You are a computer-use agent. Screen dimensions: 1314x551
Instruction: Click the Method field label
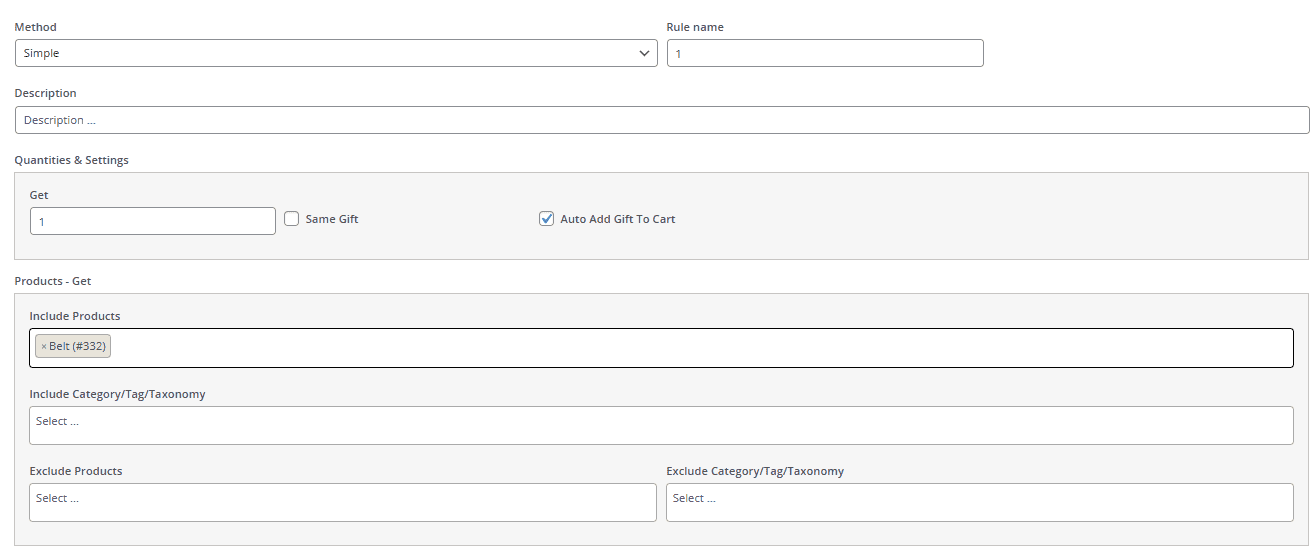35,27
